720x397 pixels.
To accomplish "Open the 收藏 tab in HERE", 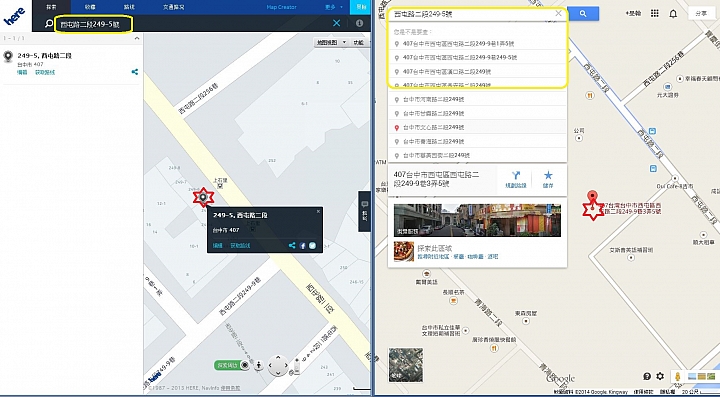I will (x=90, y=7).
